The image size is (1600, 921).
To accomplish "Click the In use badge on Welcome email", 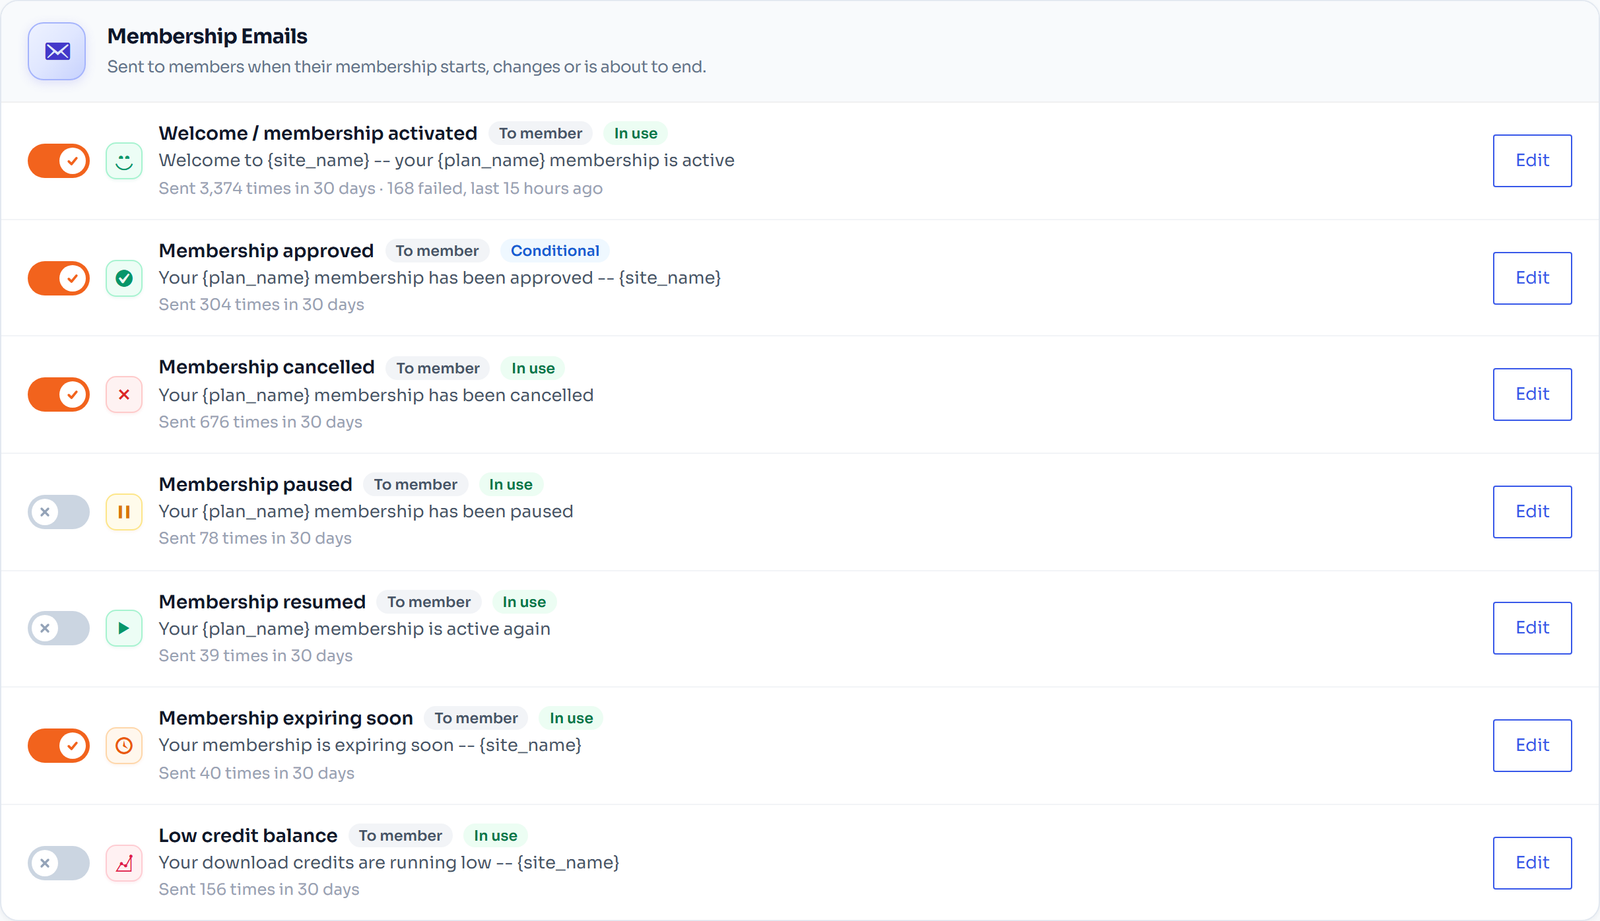I will (636, 133).
